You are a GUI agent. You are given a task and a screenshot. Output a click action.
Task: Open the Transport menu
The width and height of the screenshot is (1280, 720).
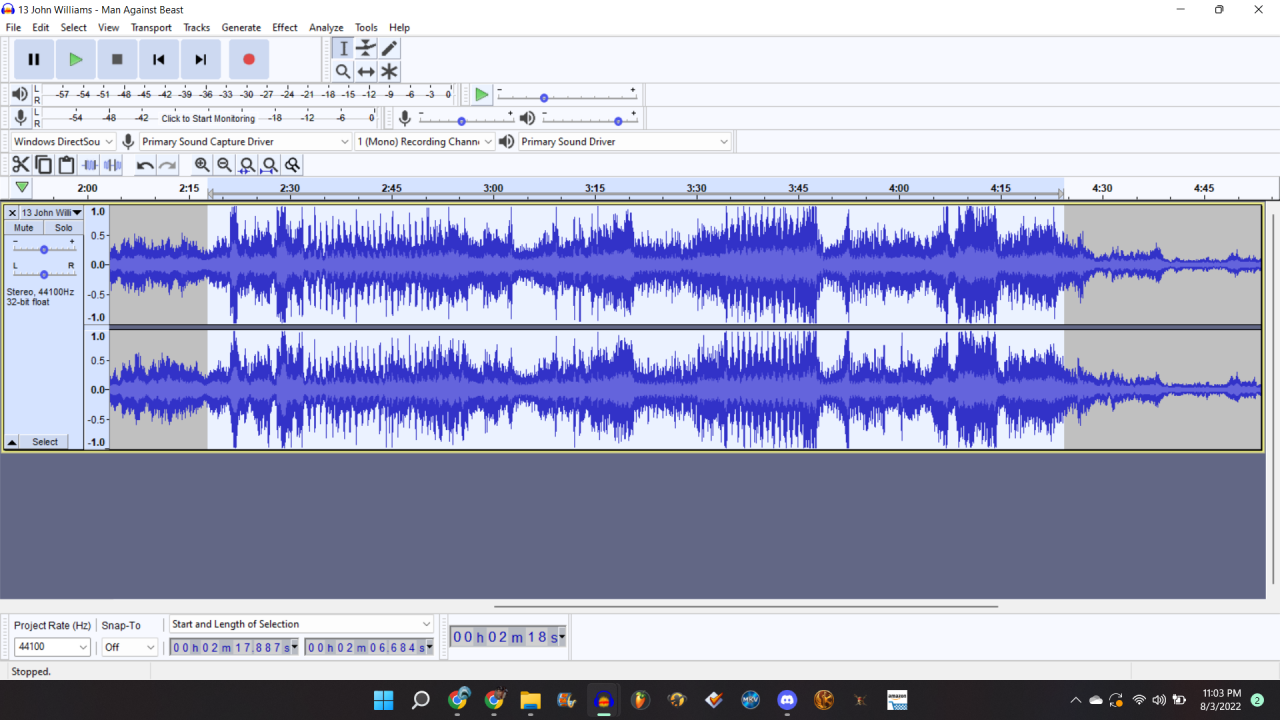[x=151, y=27]
